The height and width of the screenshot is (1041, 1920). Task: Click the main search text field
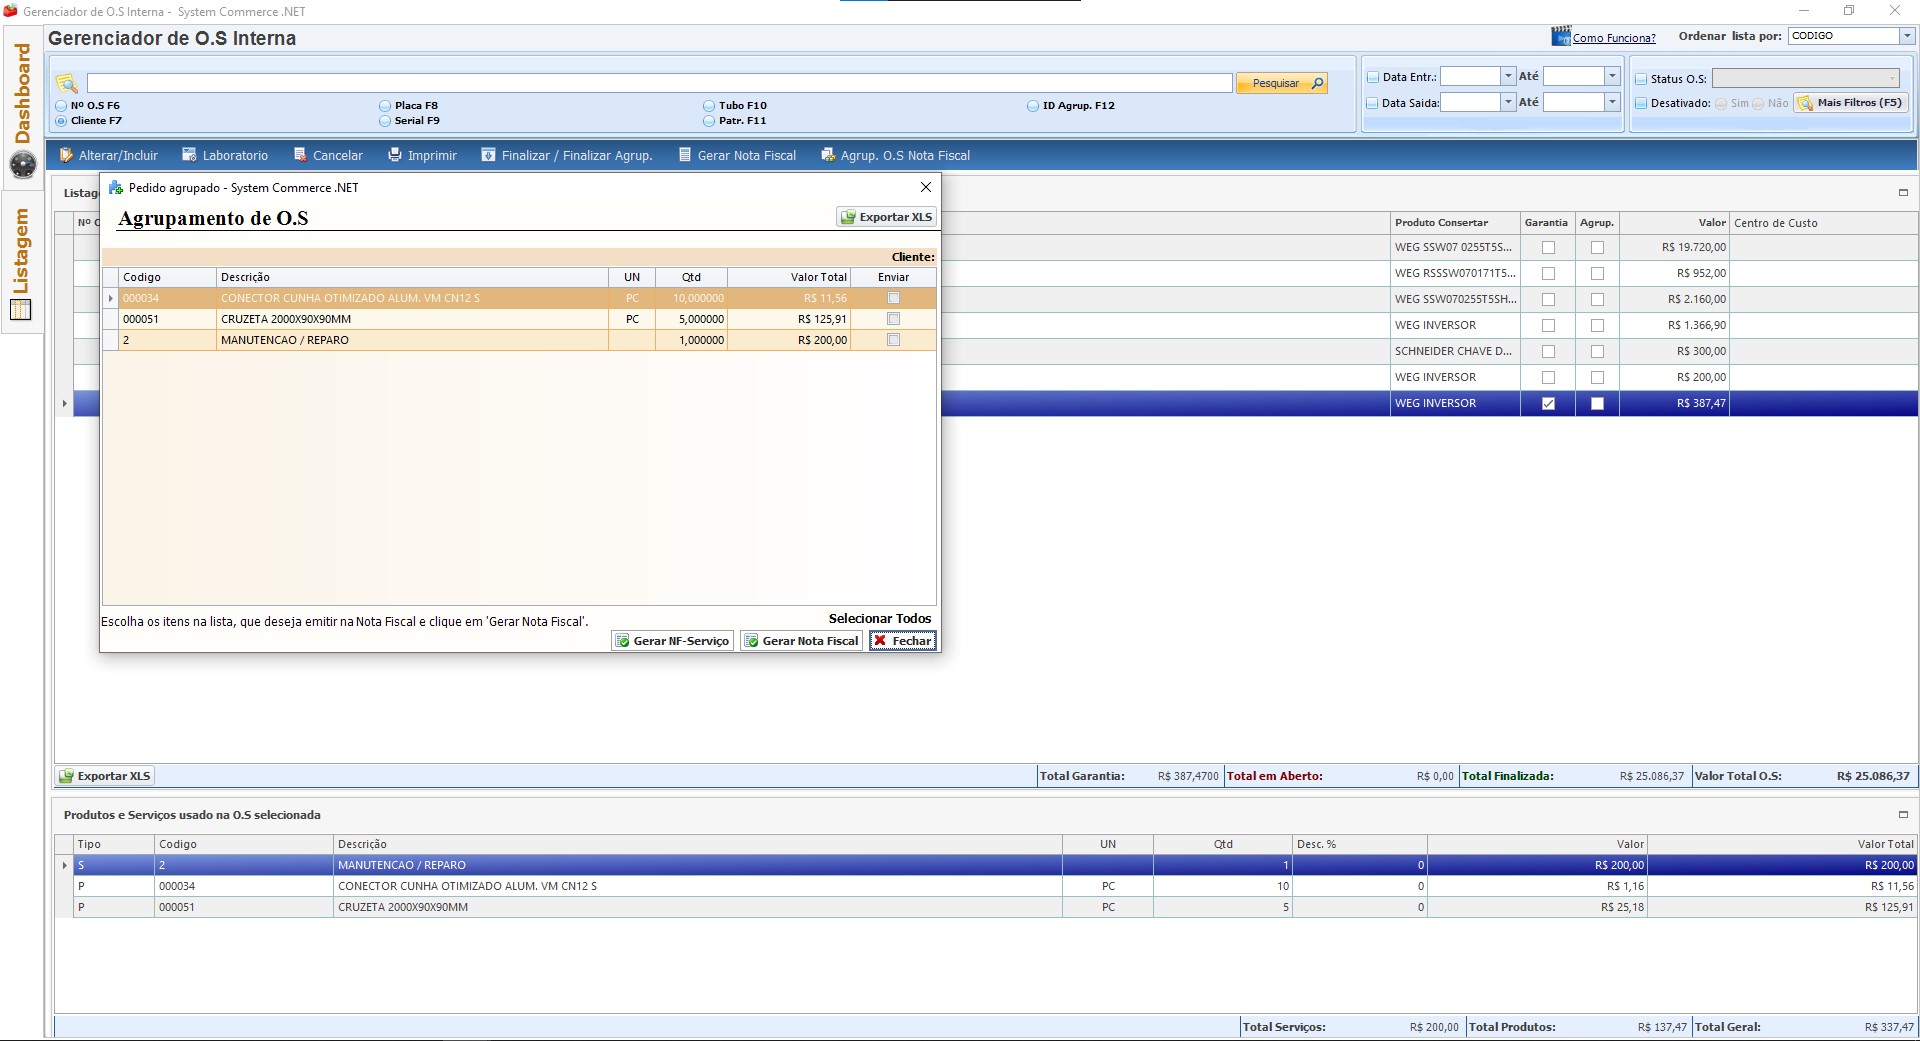point(658,83)
